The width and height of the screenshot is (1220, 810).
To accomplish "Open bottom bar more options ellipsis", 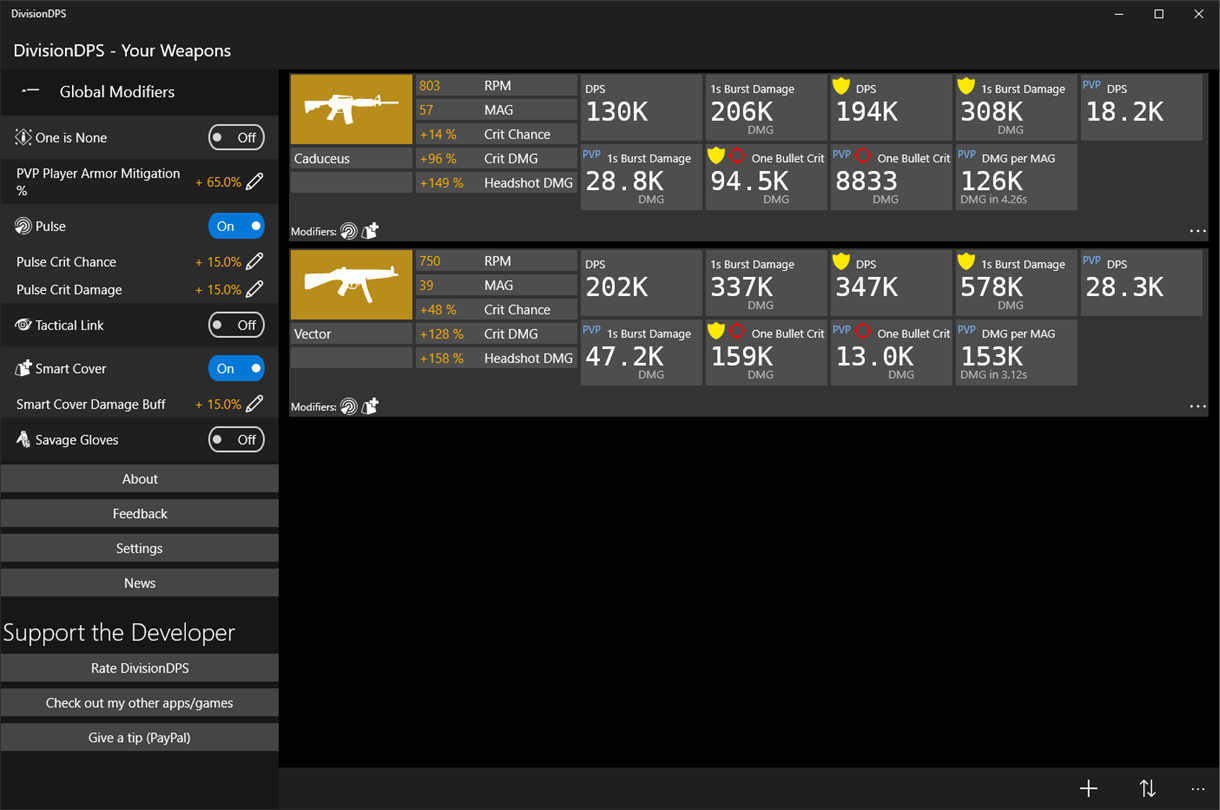I will click(1197, 789).
